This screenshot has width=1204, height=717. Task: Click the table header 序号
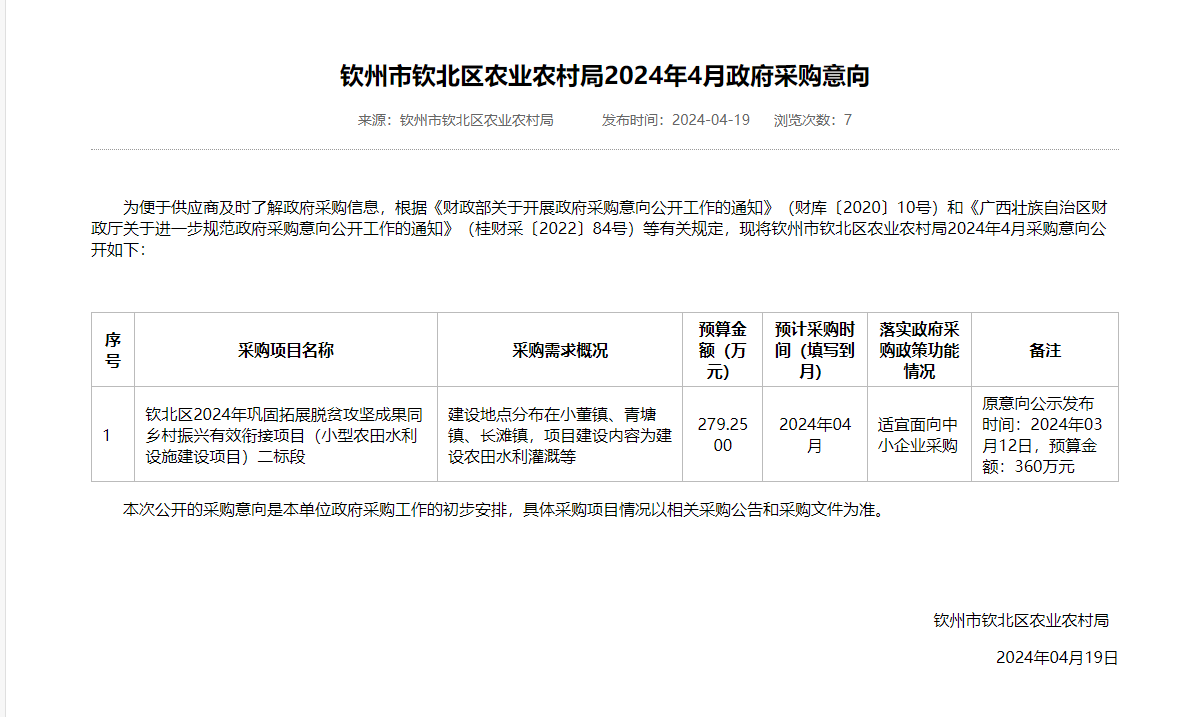tap(113, 350)
